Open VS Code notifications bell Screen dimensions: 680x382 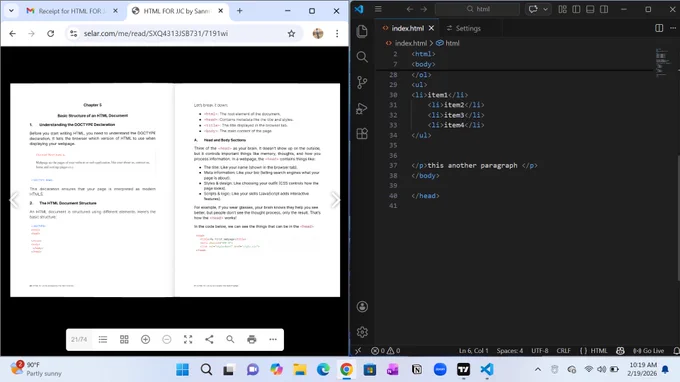point(676,351)
